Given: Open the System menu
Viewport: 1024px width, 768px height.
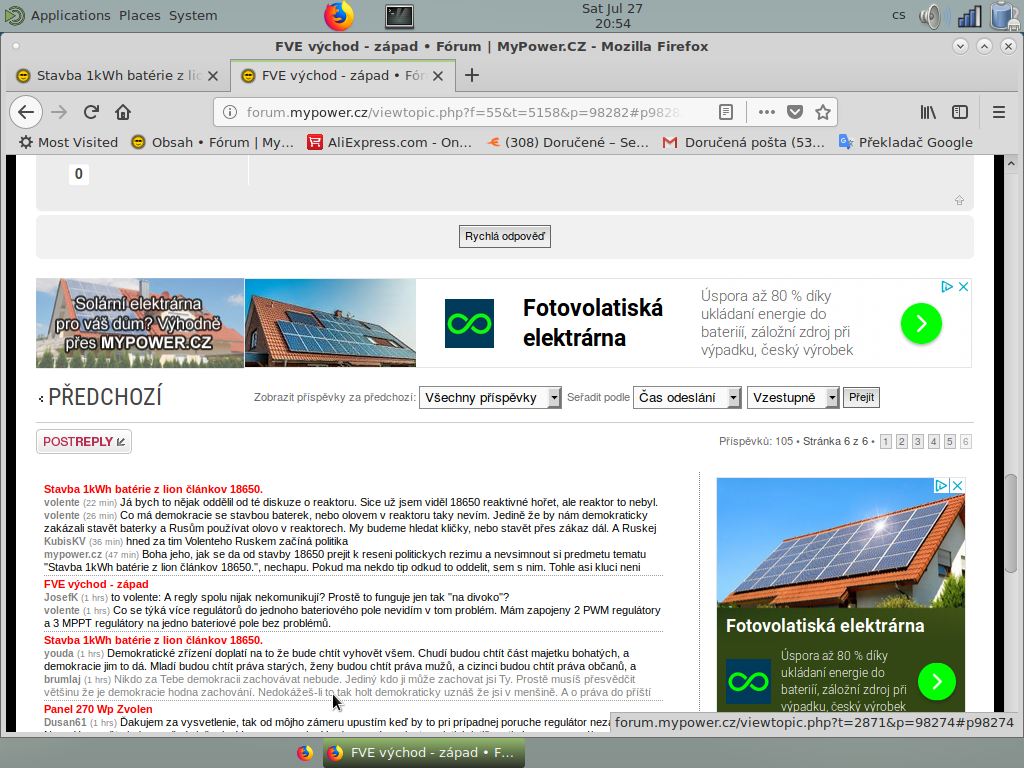Looking at the screenshot, I should click(x=193, y=16).
